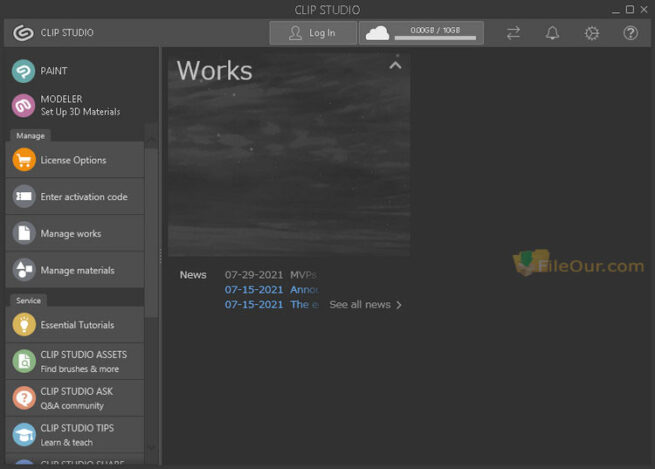Click the notifications bell icon
Image resolution: width=655 pixels, height=469 pixels.
pyautogui.click(x=552, y=33)
